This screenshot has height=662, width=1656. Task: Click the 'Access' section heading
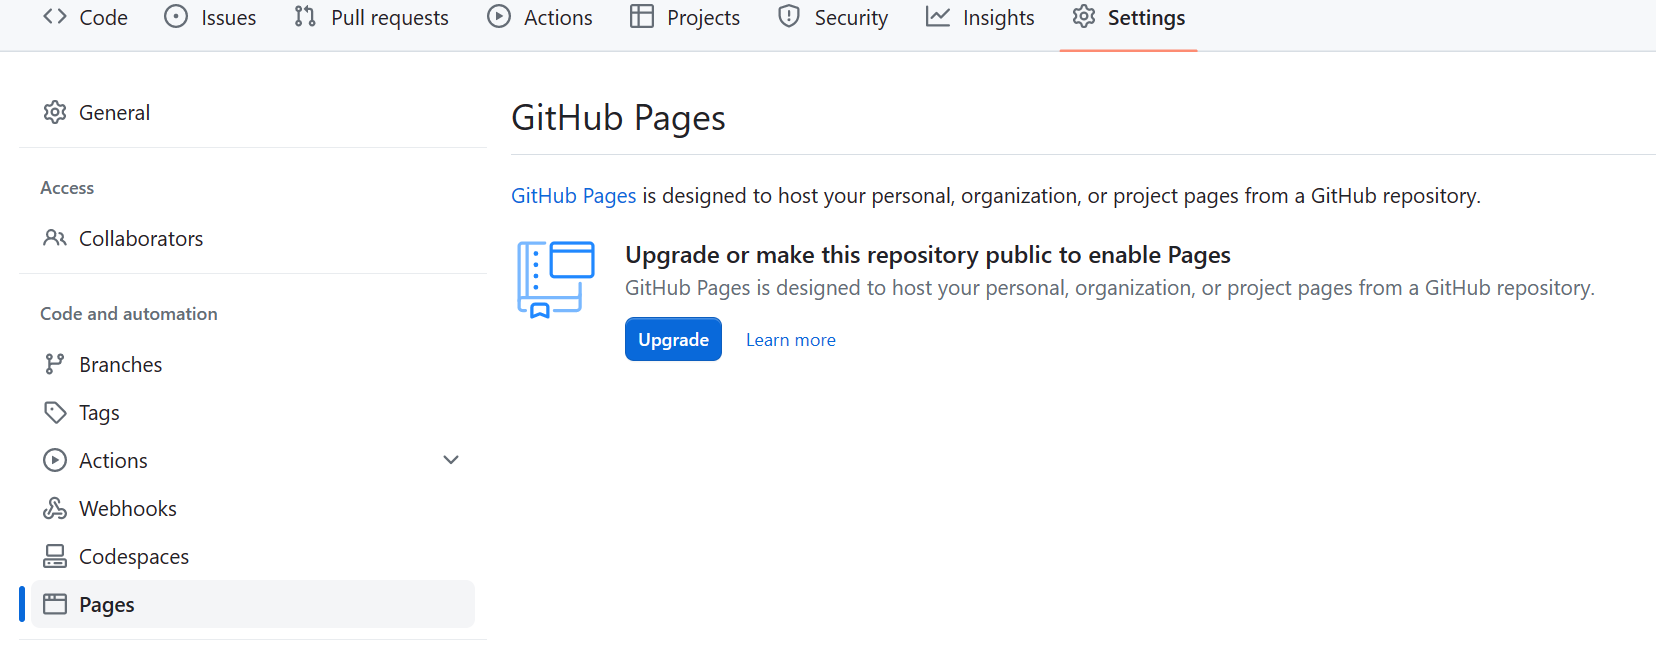pyautogui.click(x=67, y=188)
